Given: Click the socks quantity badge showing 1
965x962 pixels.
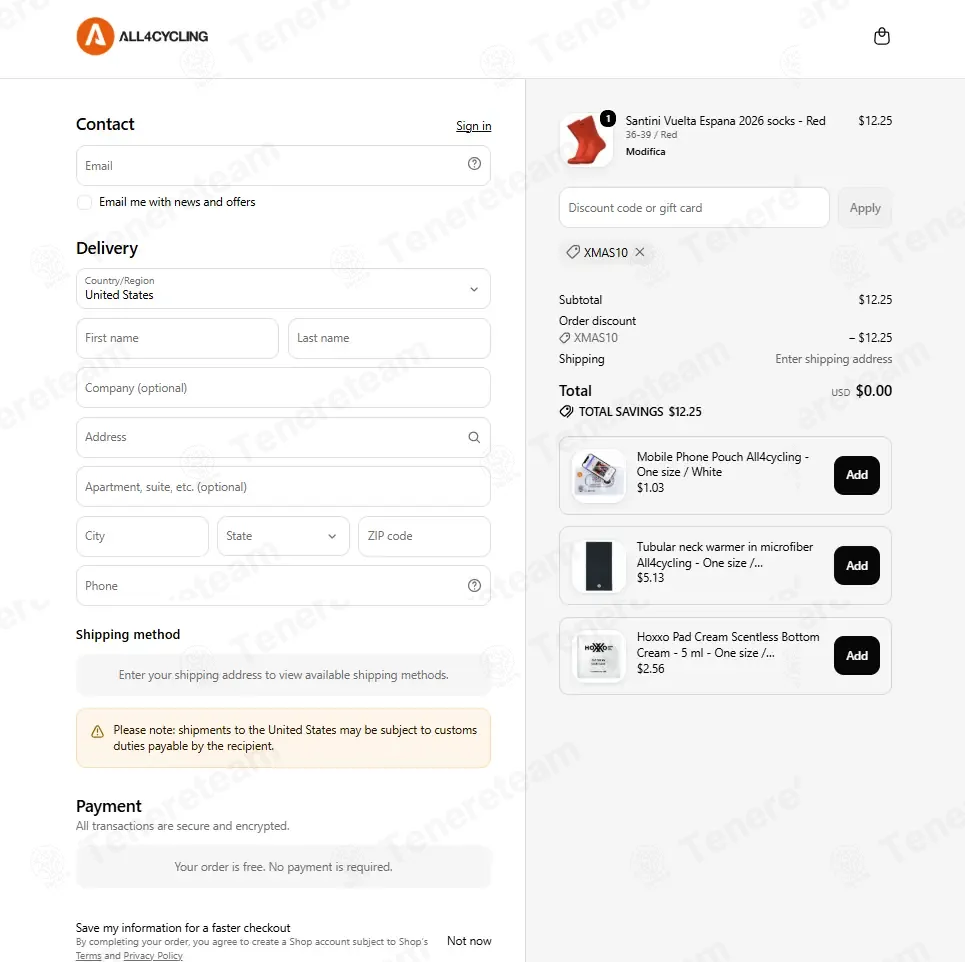Looking at the screenshot, I should coord(607,118).
